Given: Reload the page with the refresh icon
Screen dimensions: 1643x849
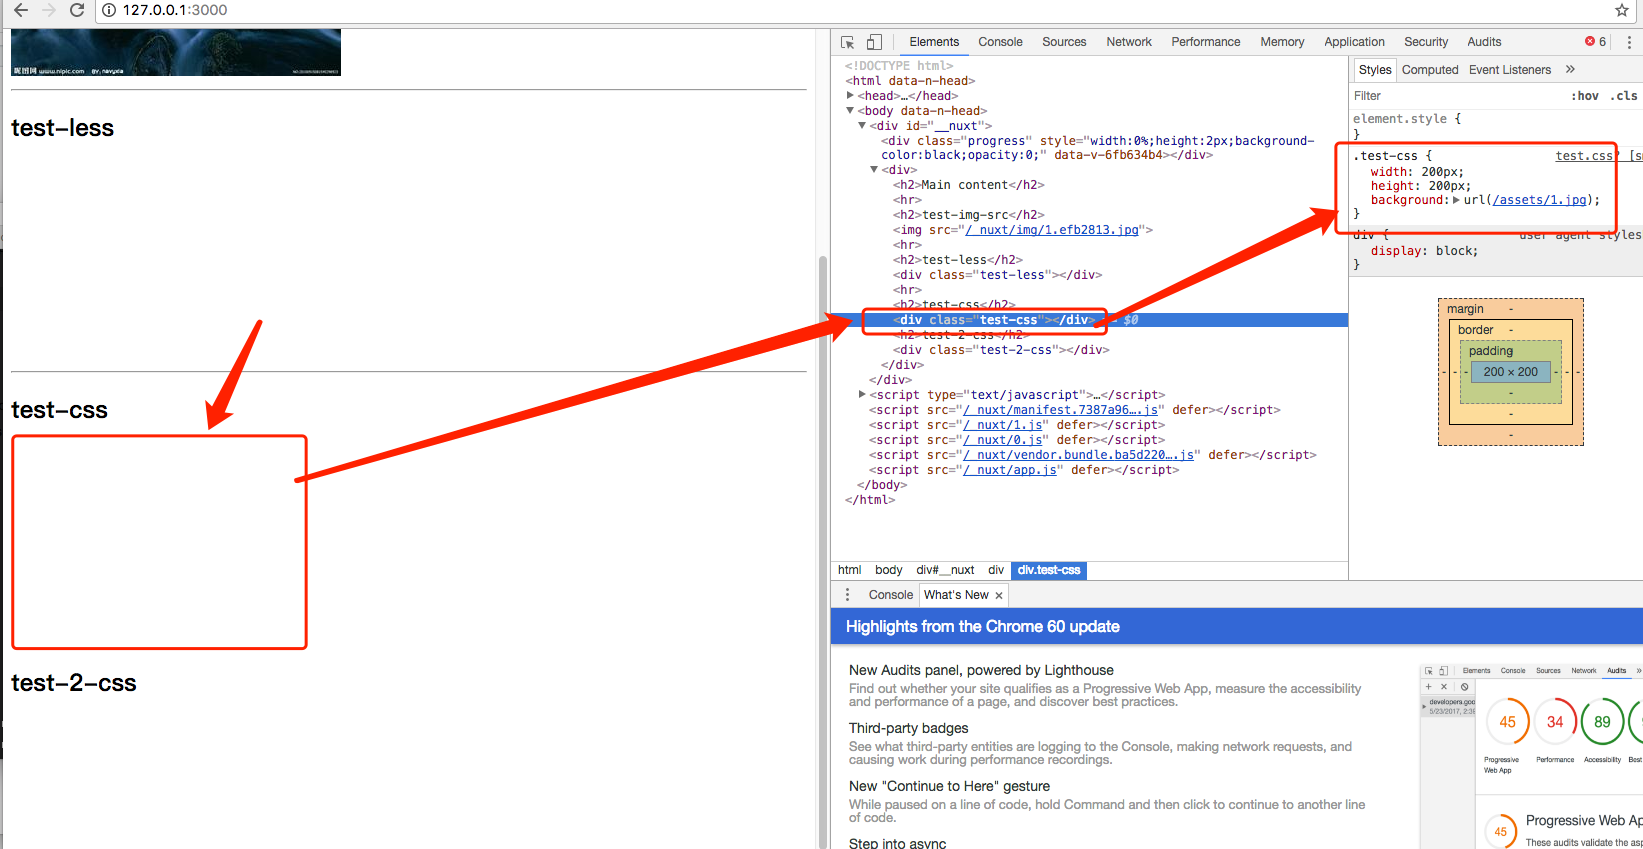Looking at the screenshot, I should [76, 10].
